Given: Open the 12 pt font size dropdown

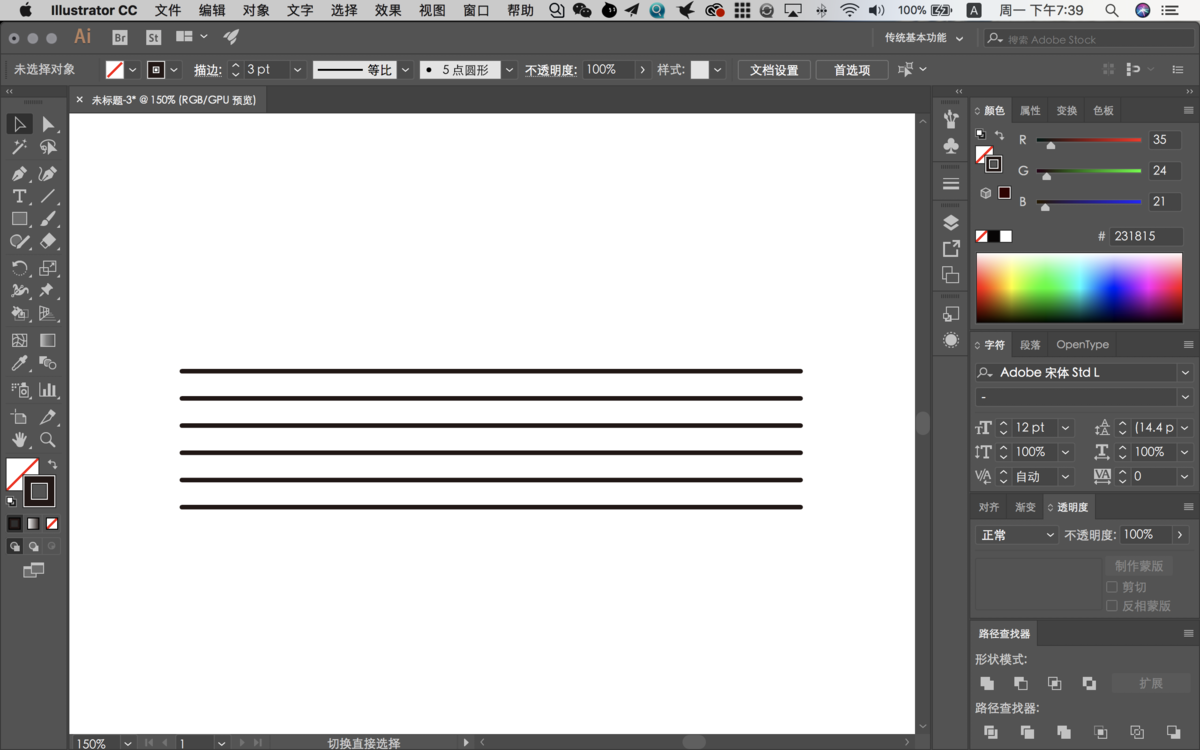Looking at the screenshot, I should (x=1065, y=427).
